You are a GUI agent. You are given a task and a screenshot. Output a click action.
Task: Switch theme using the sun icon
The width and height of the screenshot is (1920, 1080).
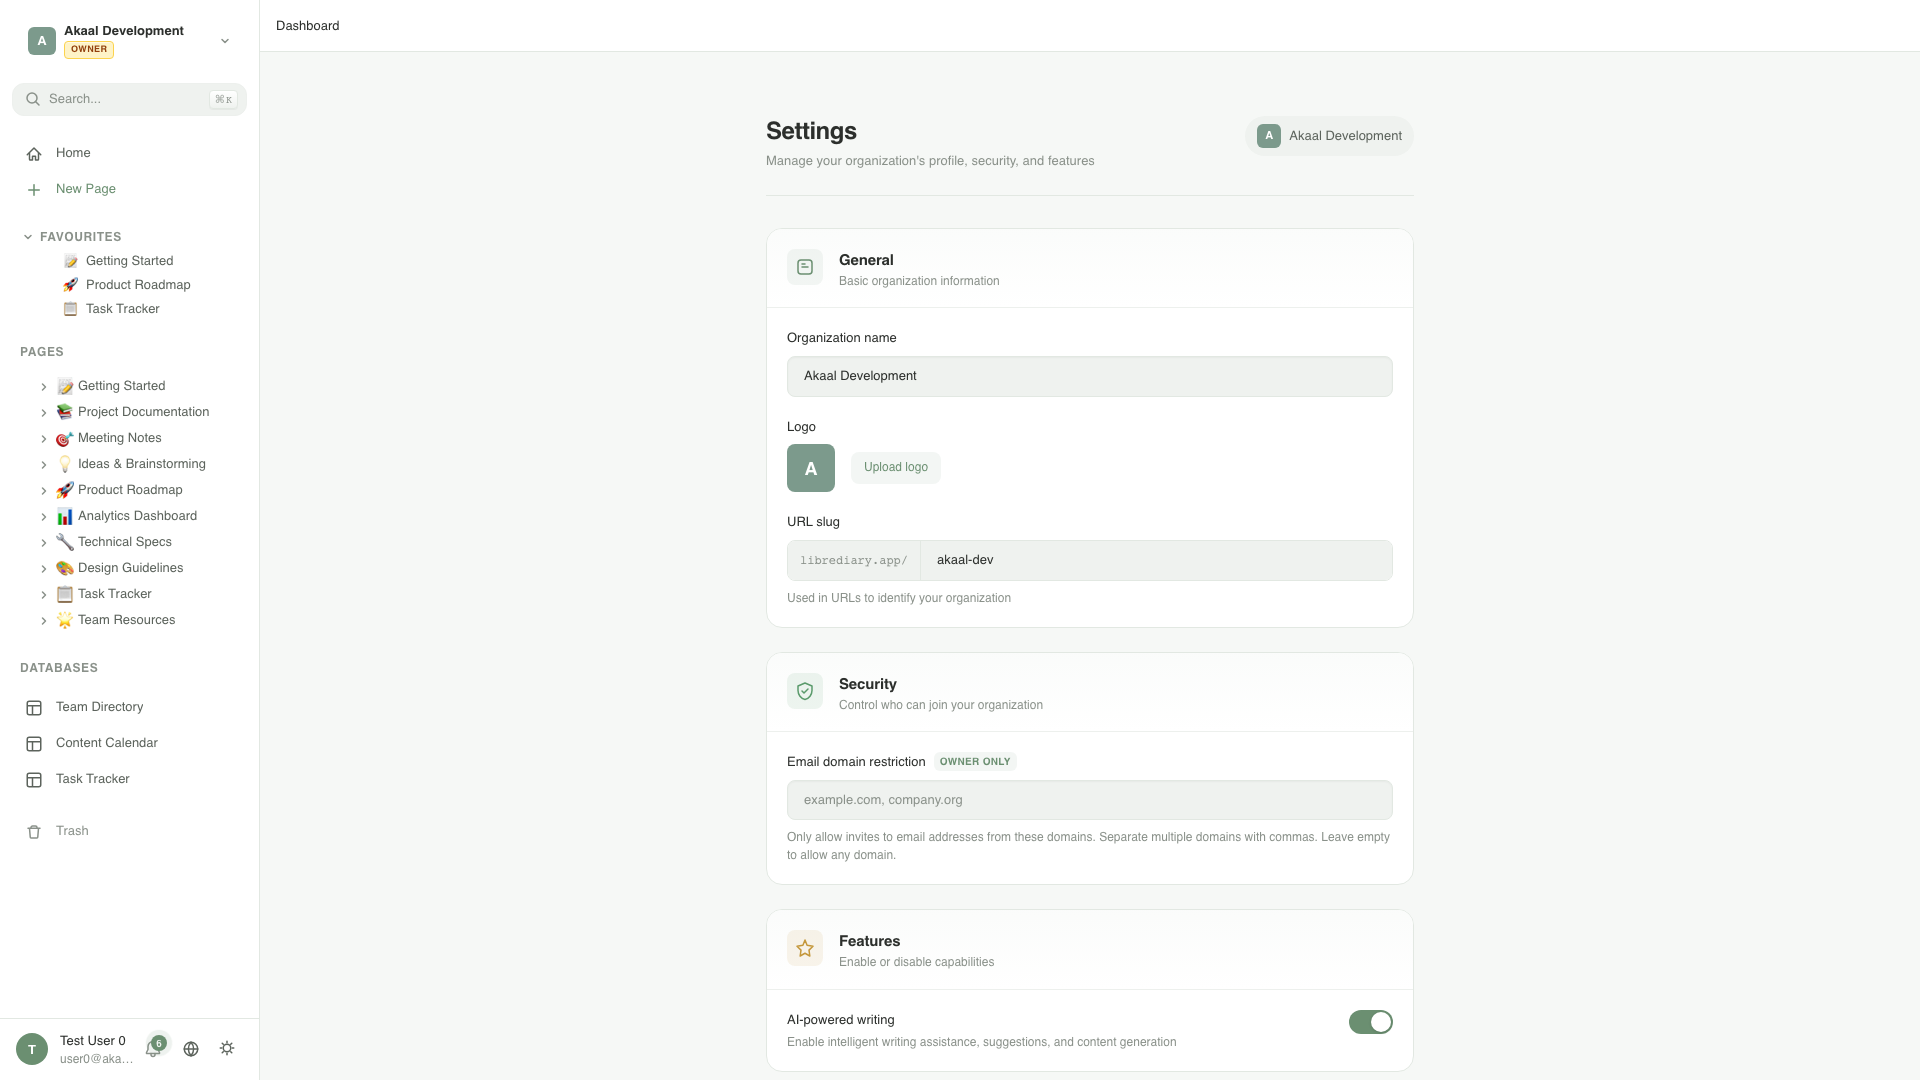tap(226, 1048)
